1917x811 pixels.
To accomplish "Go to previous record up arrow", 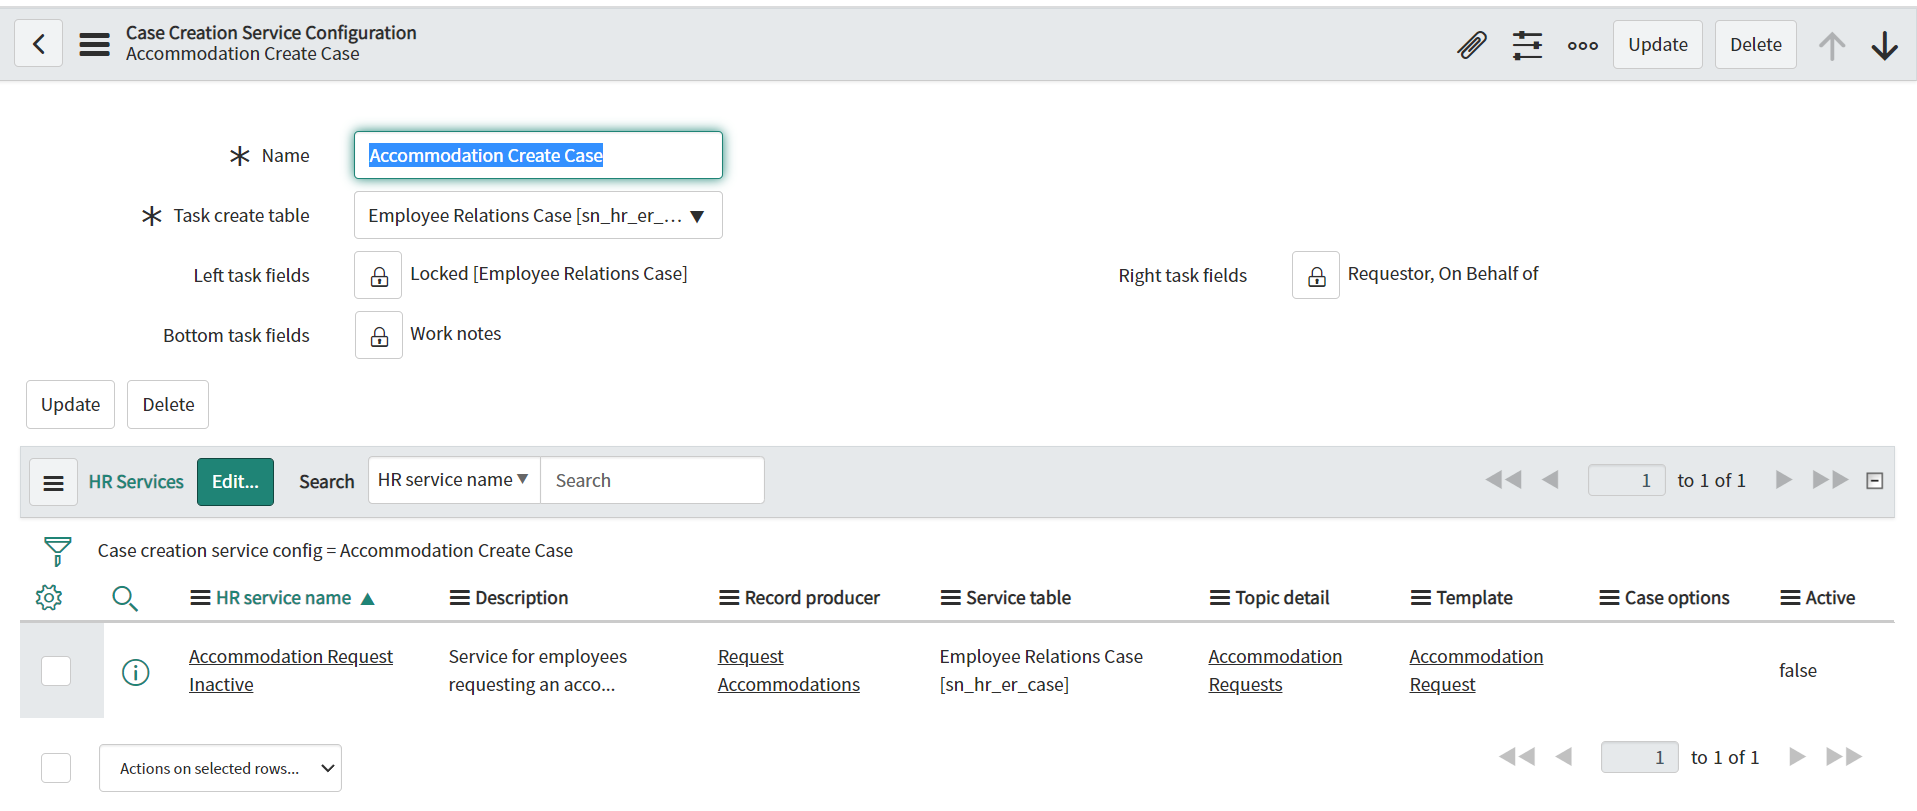I will click(1832, 45).
